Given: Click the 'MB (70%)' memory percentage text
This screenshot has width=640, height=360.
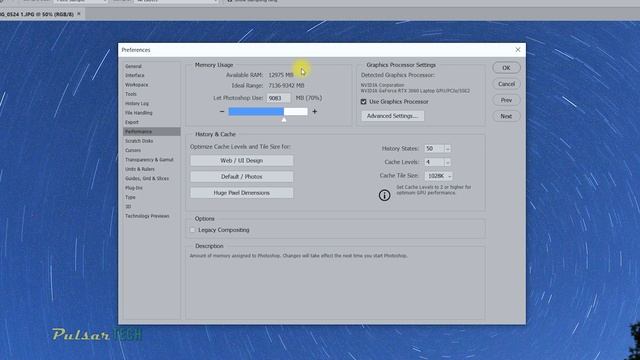Looking at the screenshot, I should tap(309, 98).
